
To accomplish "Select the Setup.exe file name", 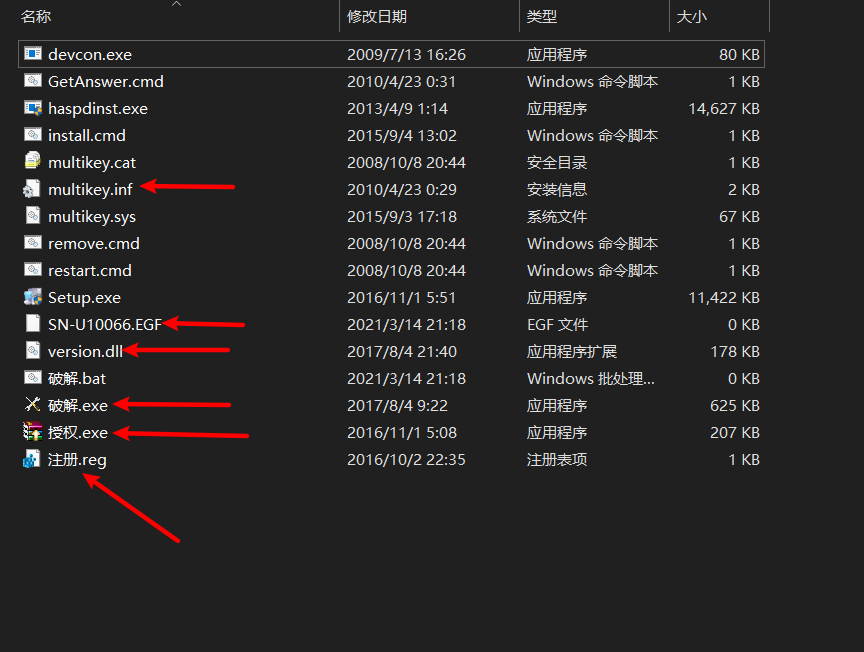I will pyautogui.click(x=84, y=298).
